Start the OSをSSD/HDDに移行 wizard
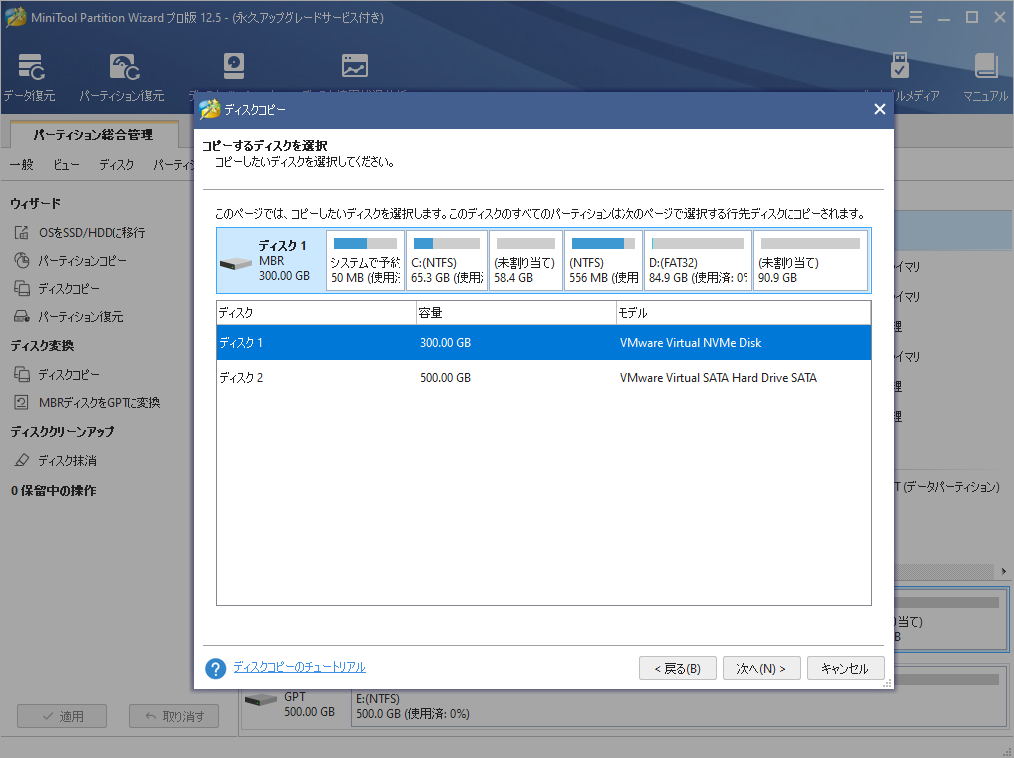The image size is (1014, 758). pyautogui.click(x=92, y=233)
